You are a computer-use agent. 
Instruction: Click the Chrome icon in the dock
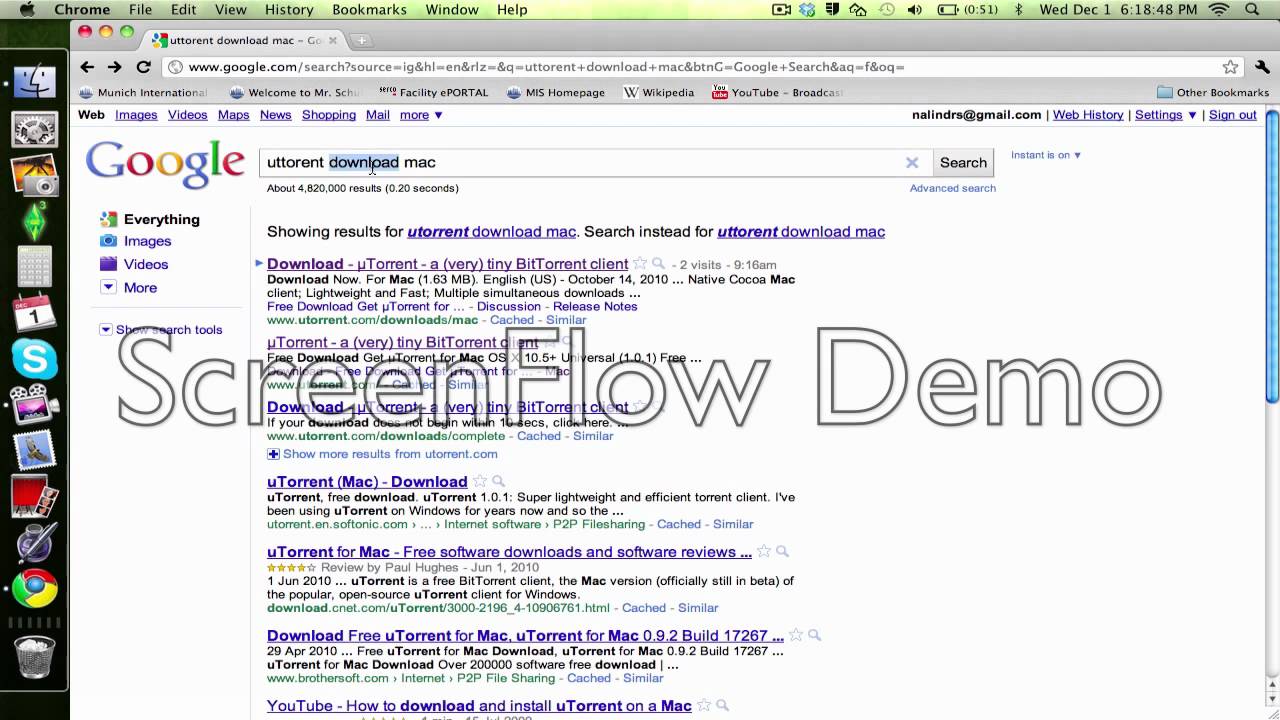pyautogui.click(x=34, y=589)
